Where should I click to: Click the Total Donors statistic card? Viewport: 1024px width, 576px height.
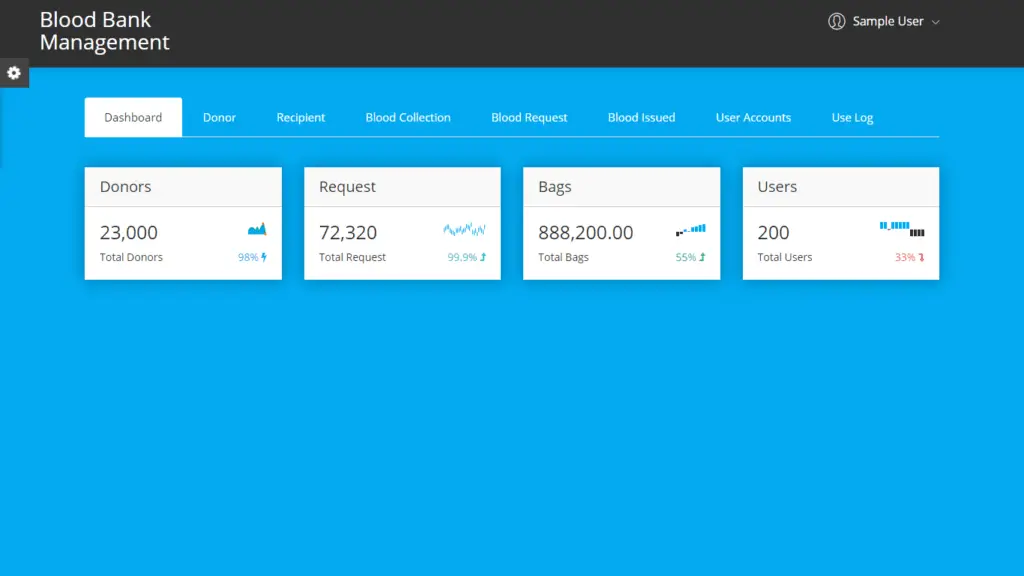click(183, 223)
